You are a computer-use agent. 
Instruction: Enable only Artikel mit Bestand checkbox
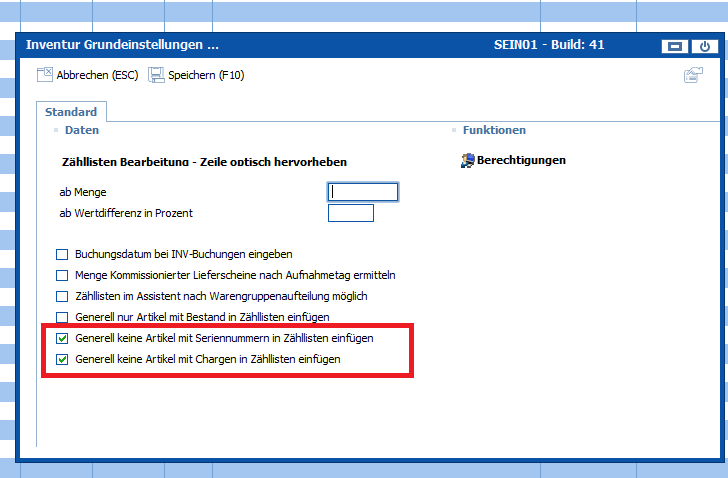click(x=63, y=317)
